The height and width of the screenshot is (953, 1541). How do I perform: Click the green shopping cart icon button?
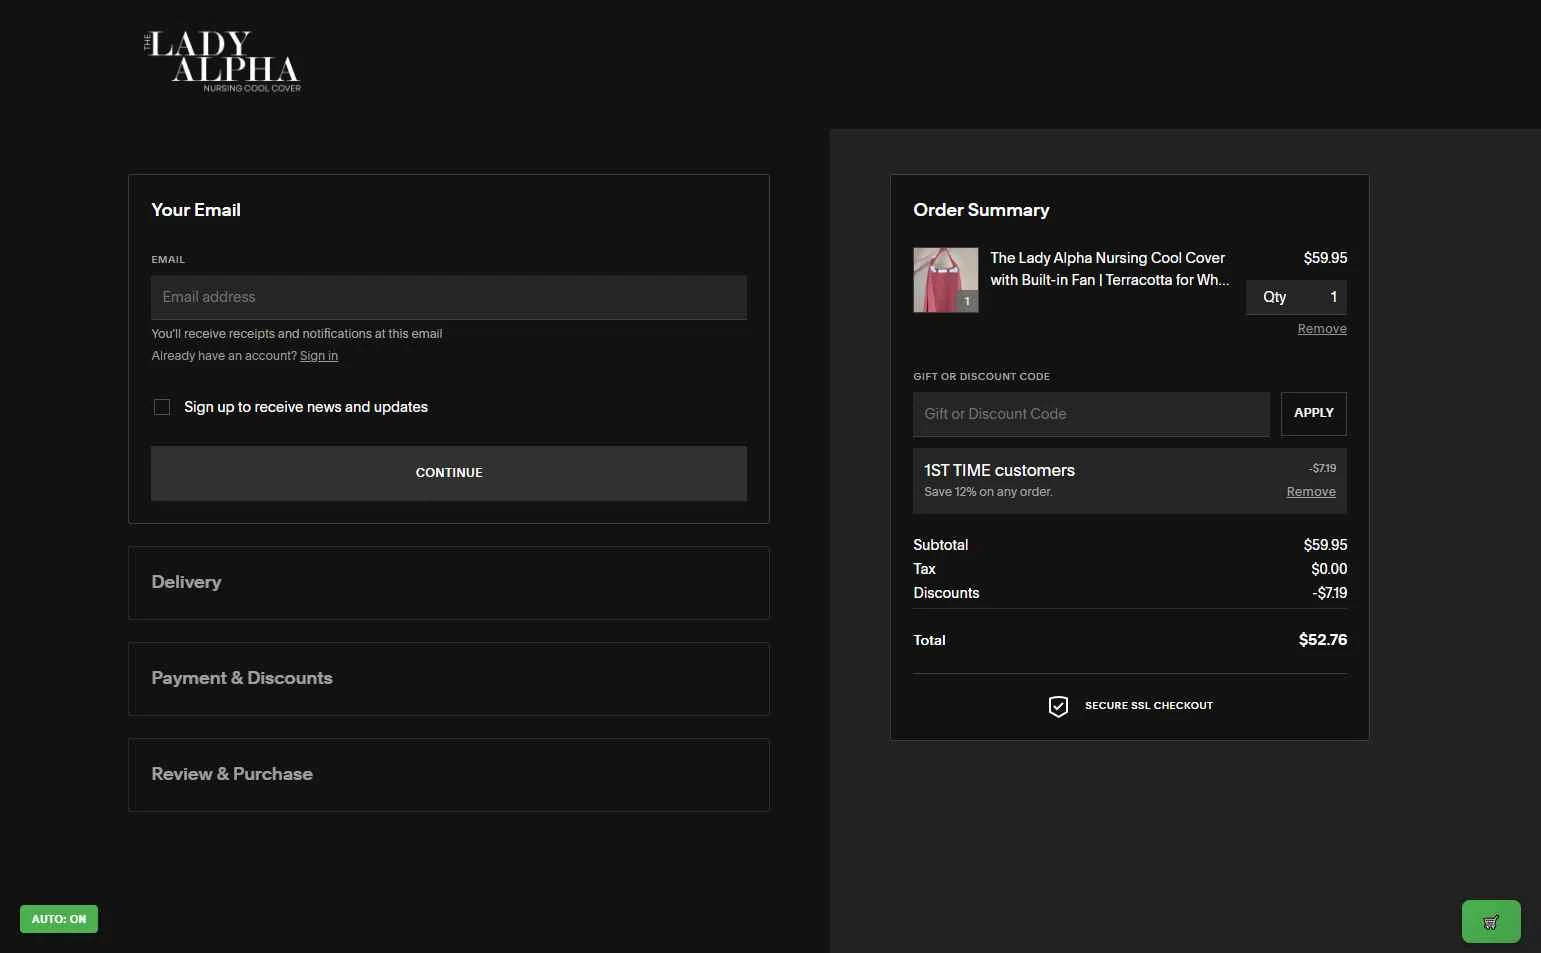click(x=1491, y=922)
